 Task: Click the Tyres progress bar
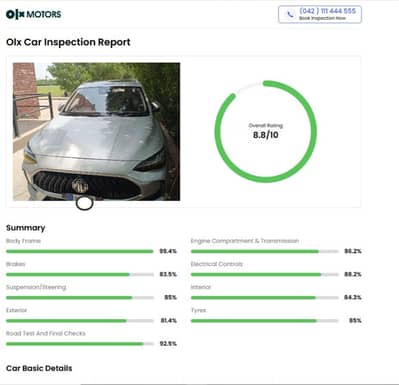tap(265, 321)
